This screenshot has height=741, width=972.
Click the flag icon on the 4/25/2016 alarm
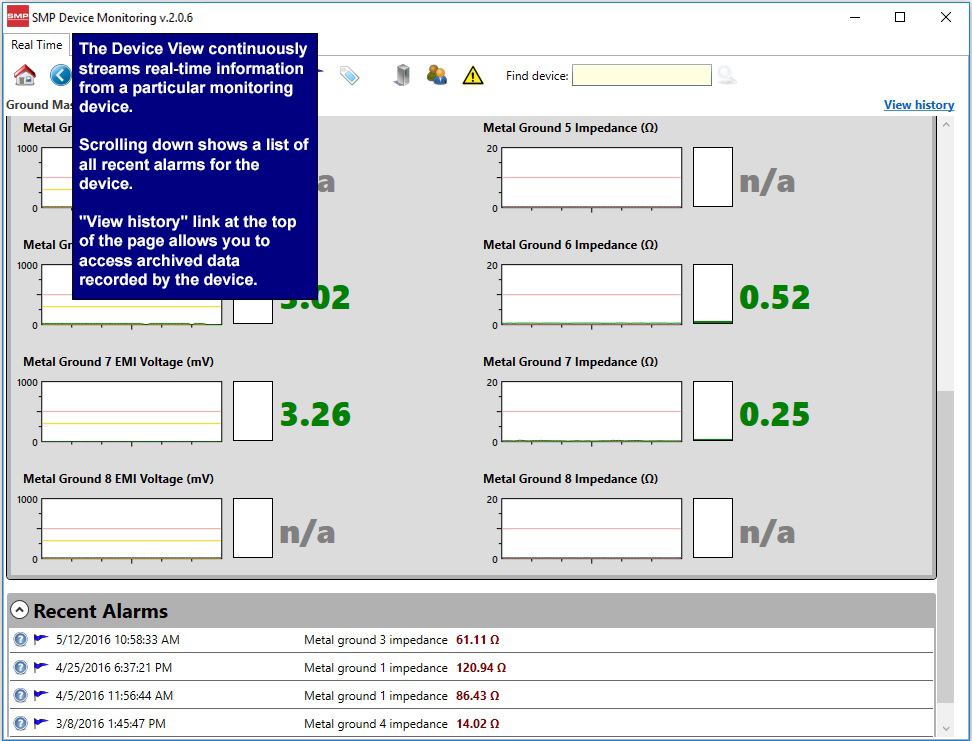point(40,667)
